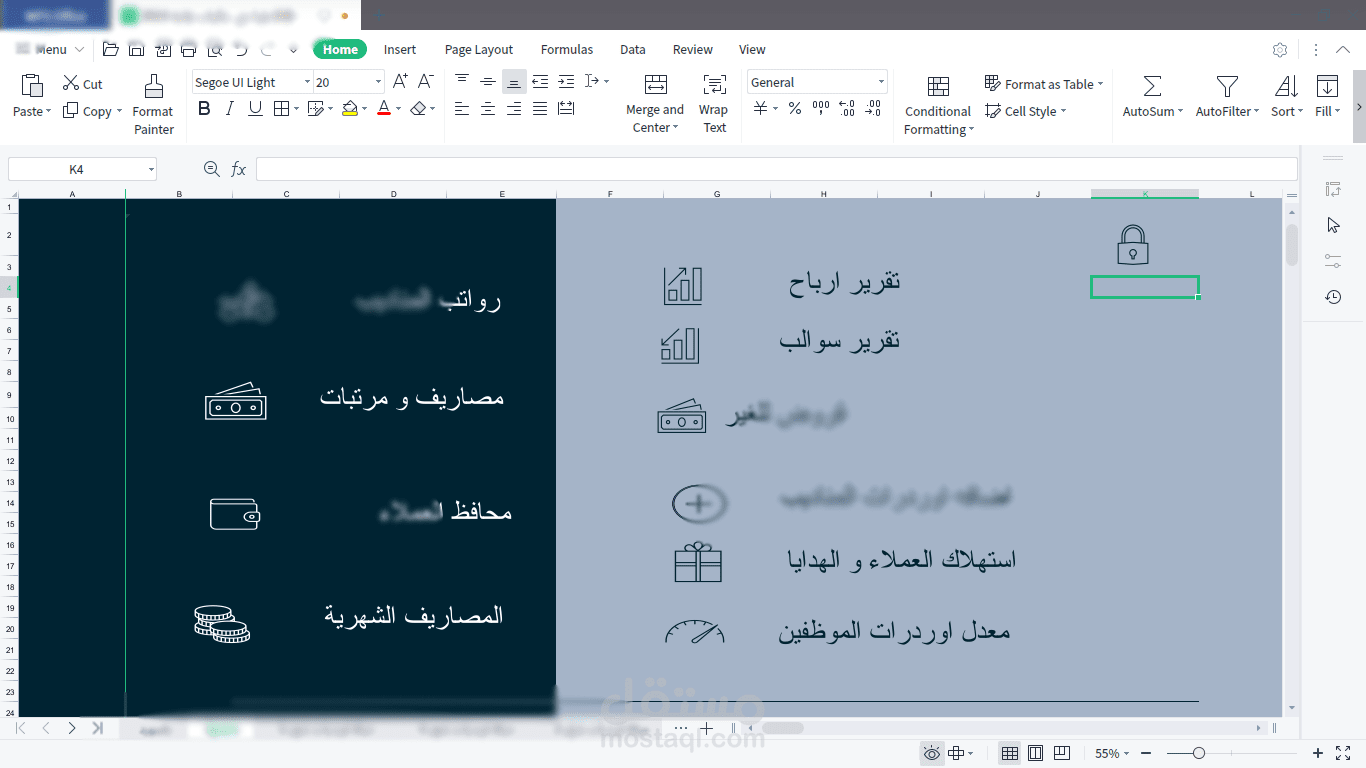This screenshot has height=768, width=1366.
Task: Print the spreadsheet
Action: pos(188,49)
